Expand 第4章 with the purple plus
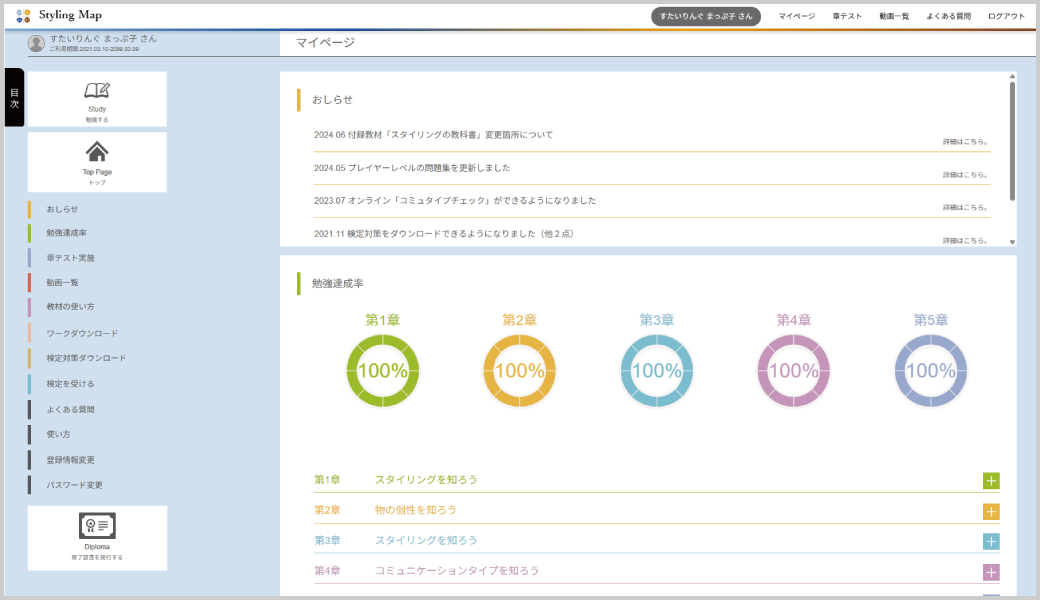Viewport: 1040px width, 600px height. [x=991, y=572]
